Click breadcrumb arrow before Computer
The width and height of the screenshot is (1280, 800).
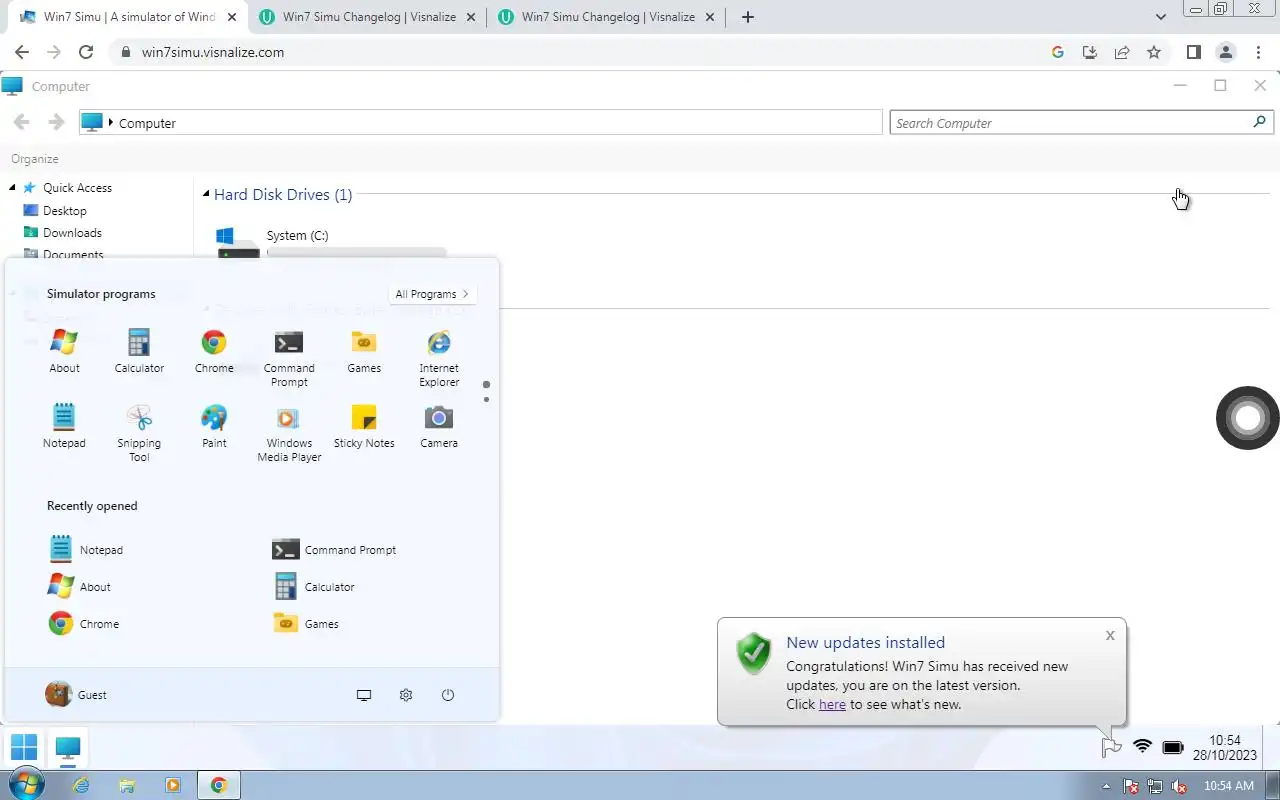click(111, 123)
